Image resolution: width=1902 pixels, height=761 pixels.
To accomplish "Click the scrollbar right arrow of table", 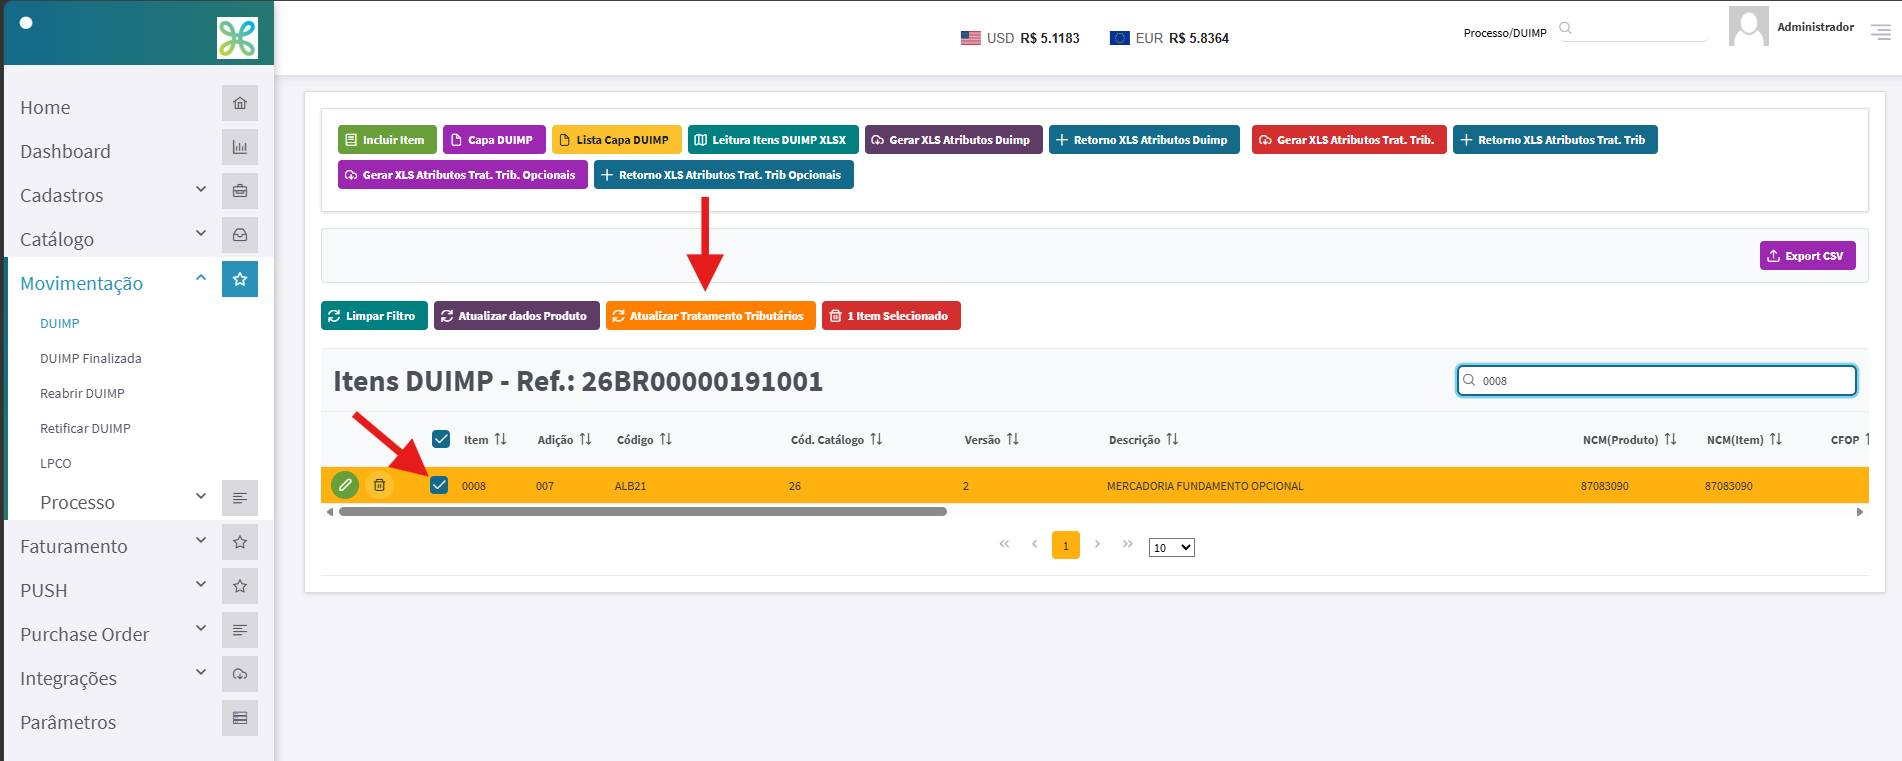I will pos(1860,512).
